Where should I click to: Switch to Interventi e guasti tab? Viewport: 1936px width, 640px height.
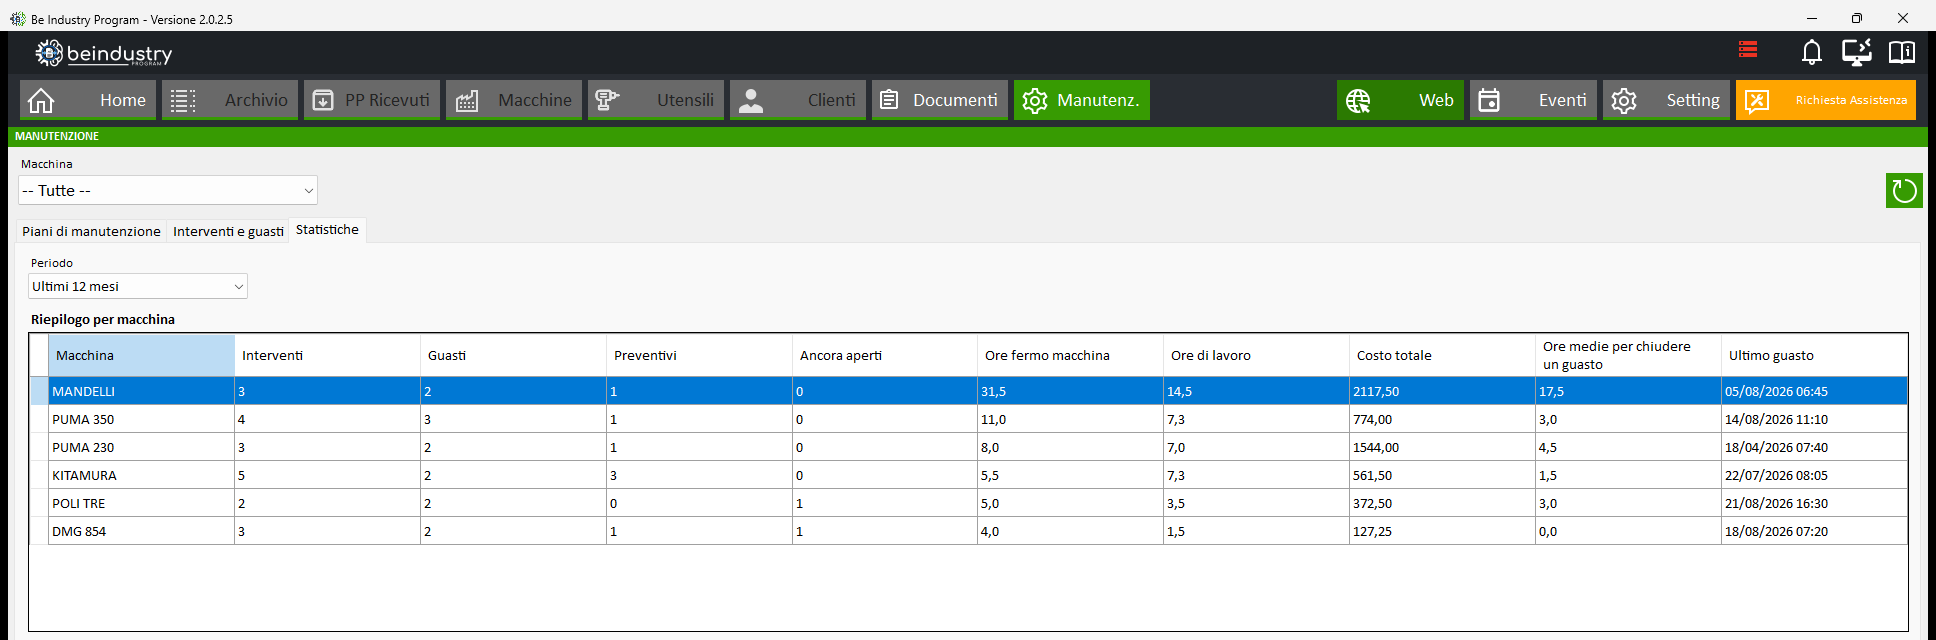coord(228,231)
